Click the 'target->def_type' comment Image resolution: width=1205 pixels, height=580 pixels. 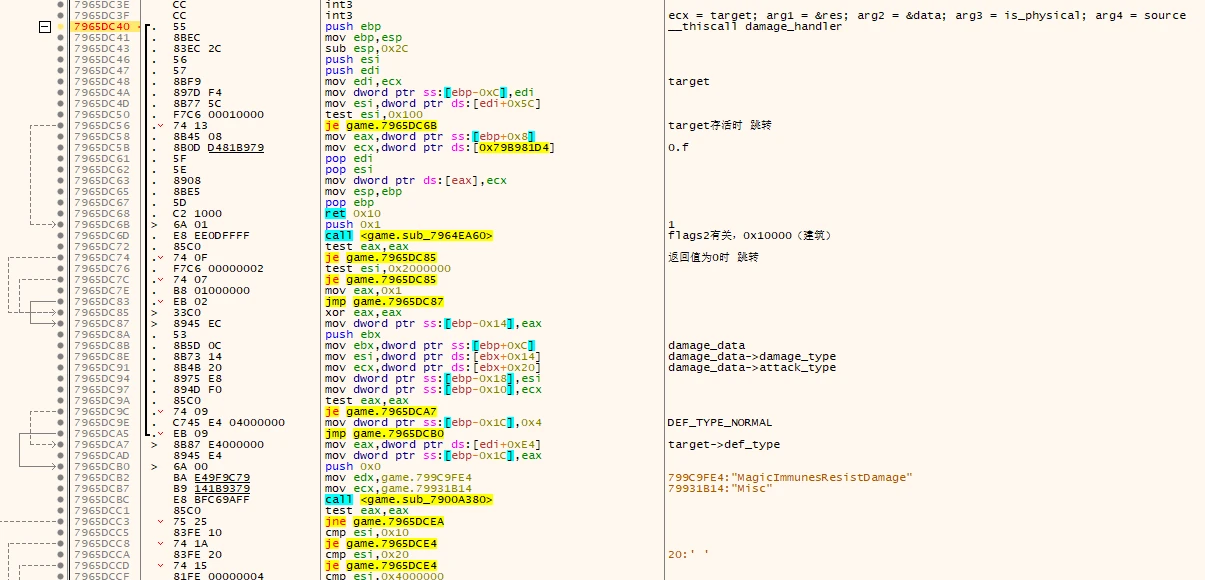pos(724,445)
